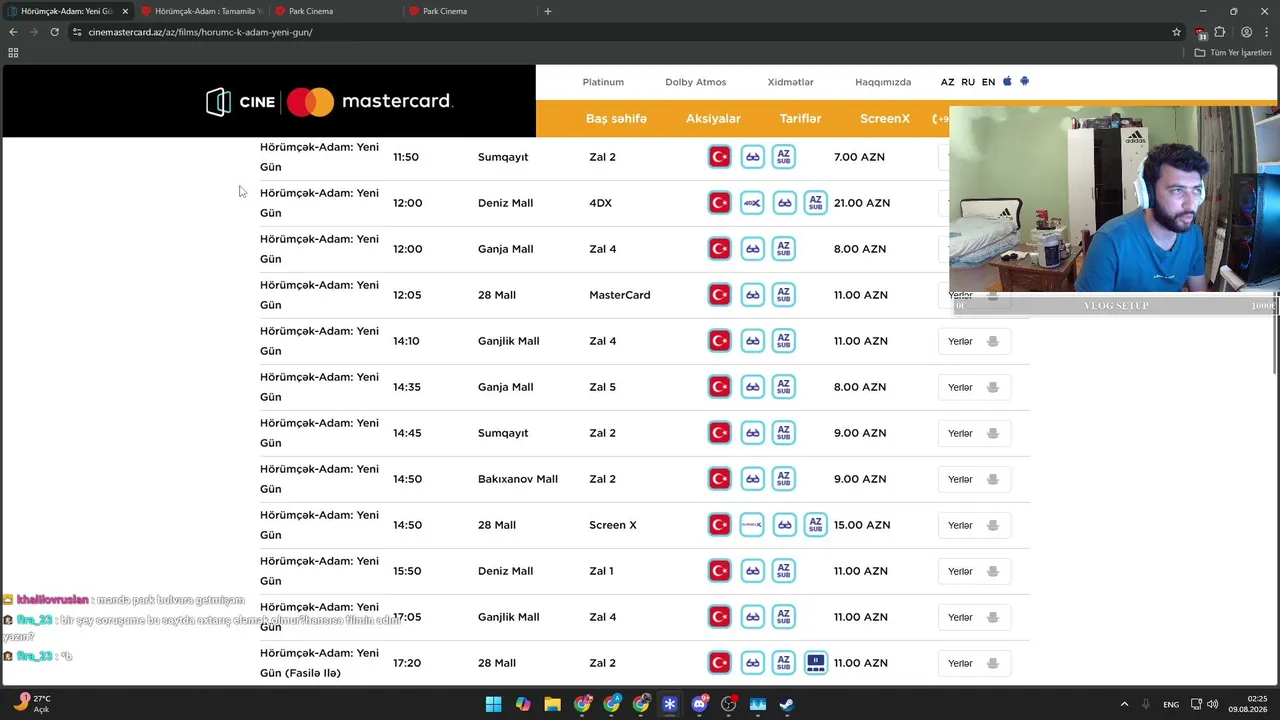Image resolution: width=1280 pixels, height=720 pixels.
Task: Open the Haqqımızda menu item
Action: [x=883, y=82]
